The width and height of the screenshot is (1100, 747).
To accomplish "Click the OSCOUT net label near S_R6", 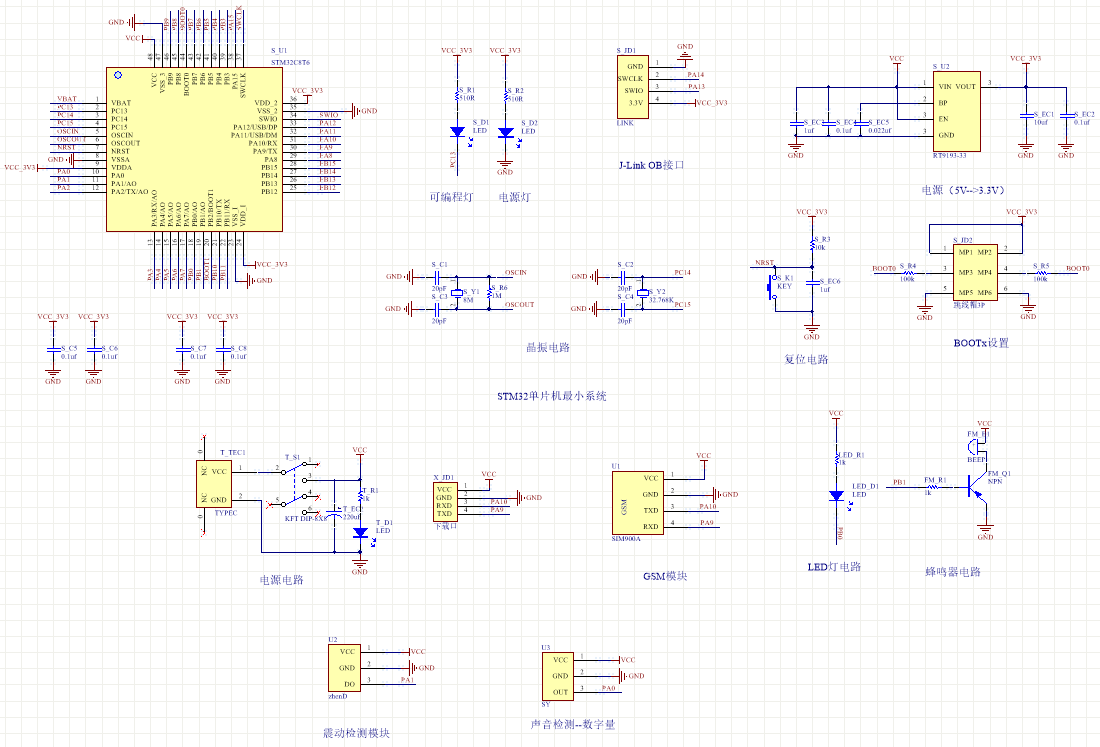I will (x=520, y=304).
